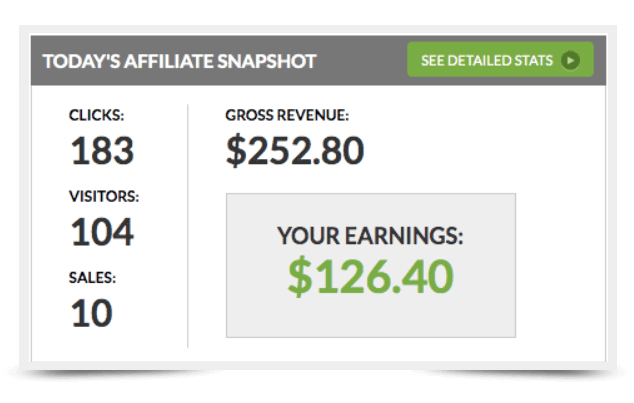Select the 104 visitors count
This screenshot has width=634, height=403.
click(102, 232)
